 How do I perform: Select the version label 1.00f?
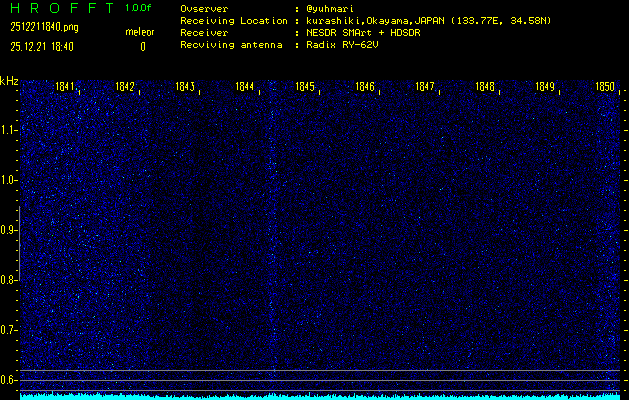[x=138, y=8]
